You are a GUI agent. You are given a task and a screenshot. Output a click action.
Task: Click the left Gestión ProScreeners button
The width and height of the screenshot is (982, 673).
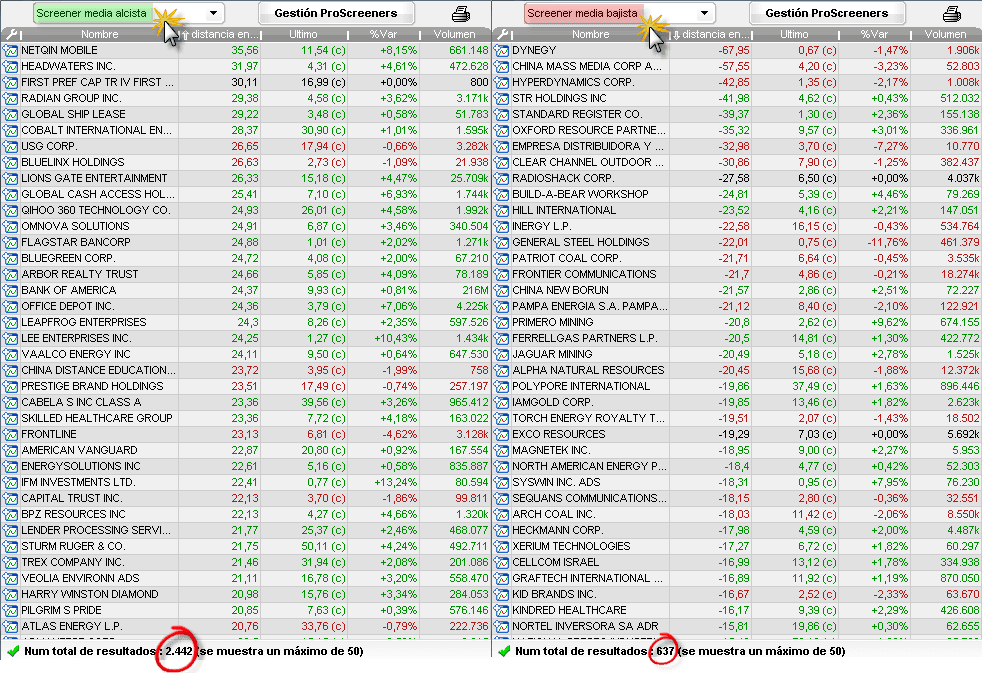click(x=336, y=13)
